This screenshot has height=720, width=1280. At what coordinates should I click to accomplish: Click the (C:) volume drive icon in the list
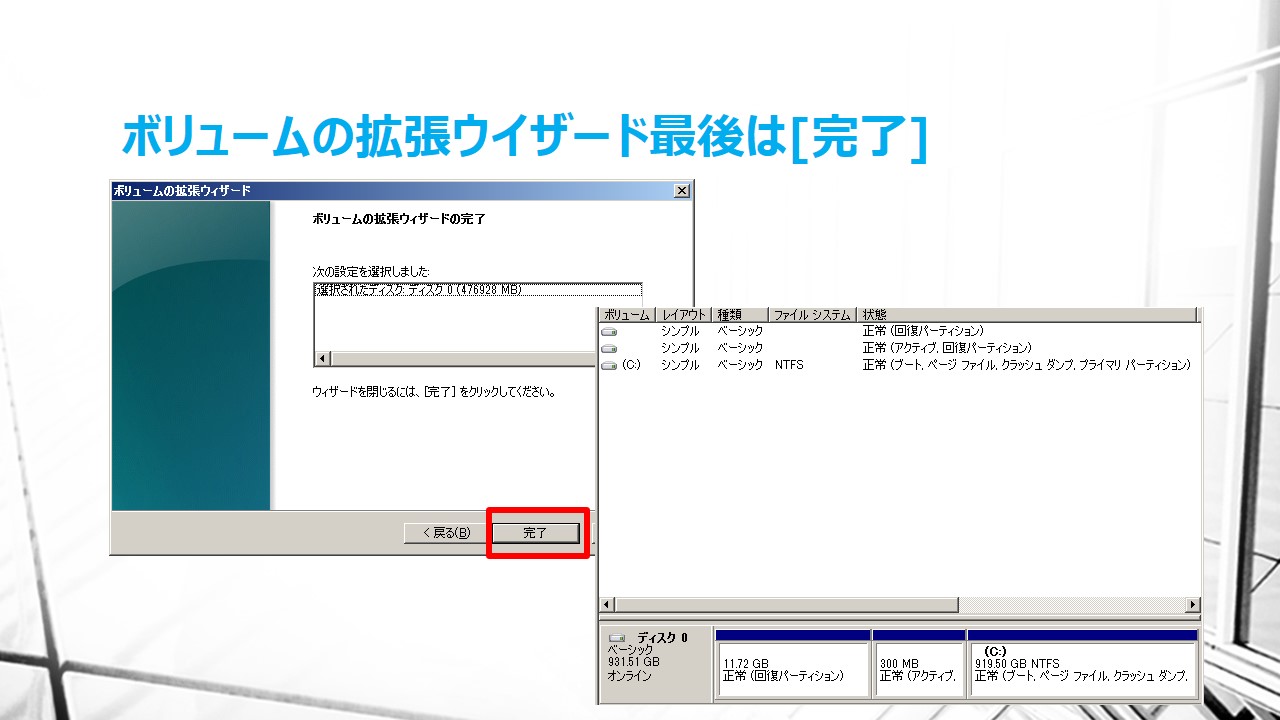(609, 366)
